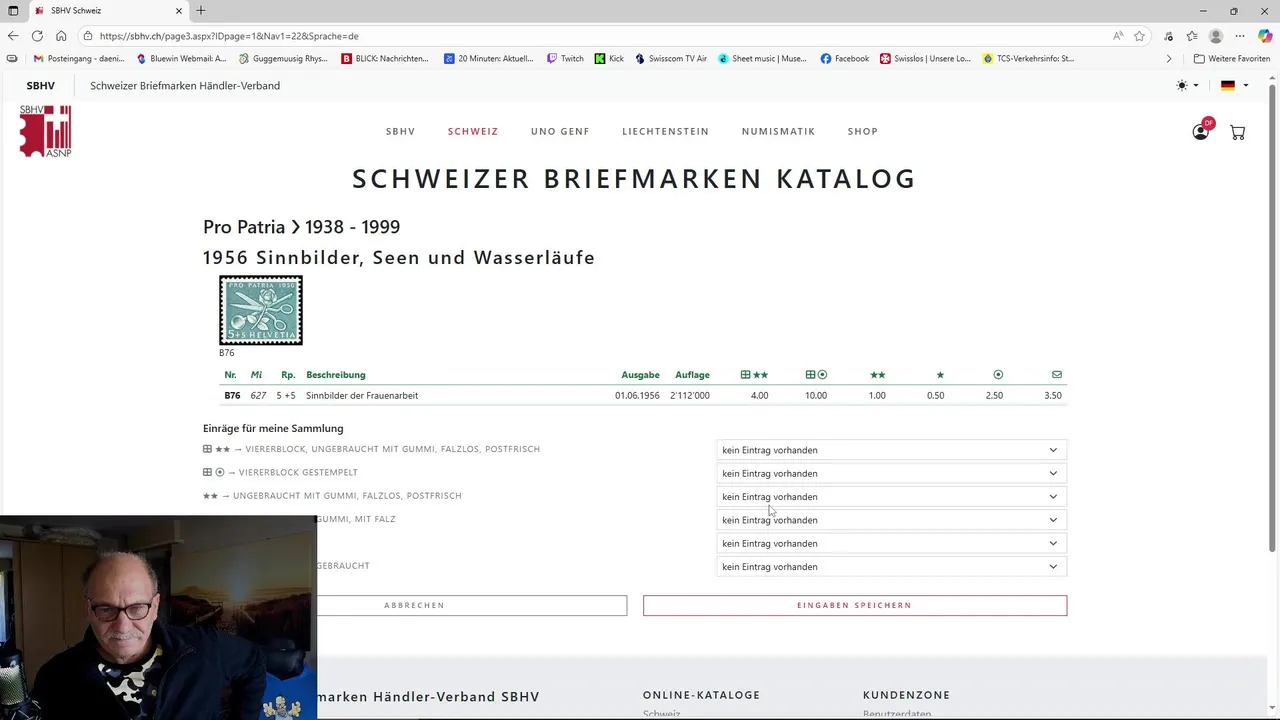Image resolution: width=1280 pixels, height=720 pixels.
Task: Open favorites list icon
Action: click(x=1192, y=36)
